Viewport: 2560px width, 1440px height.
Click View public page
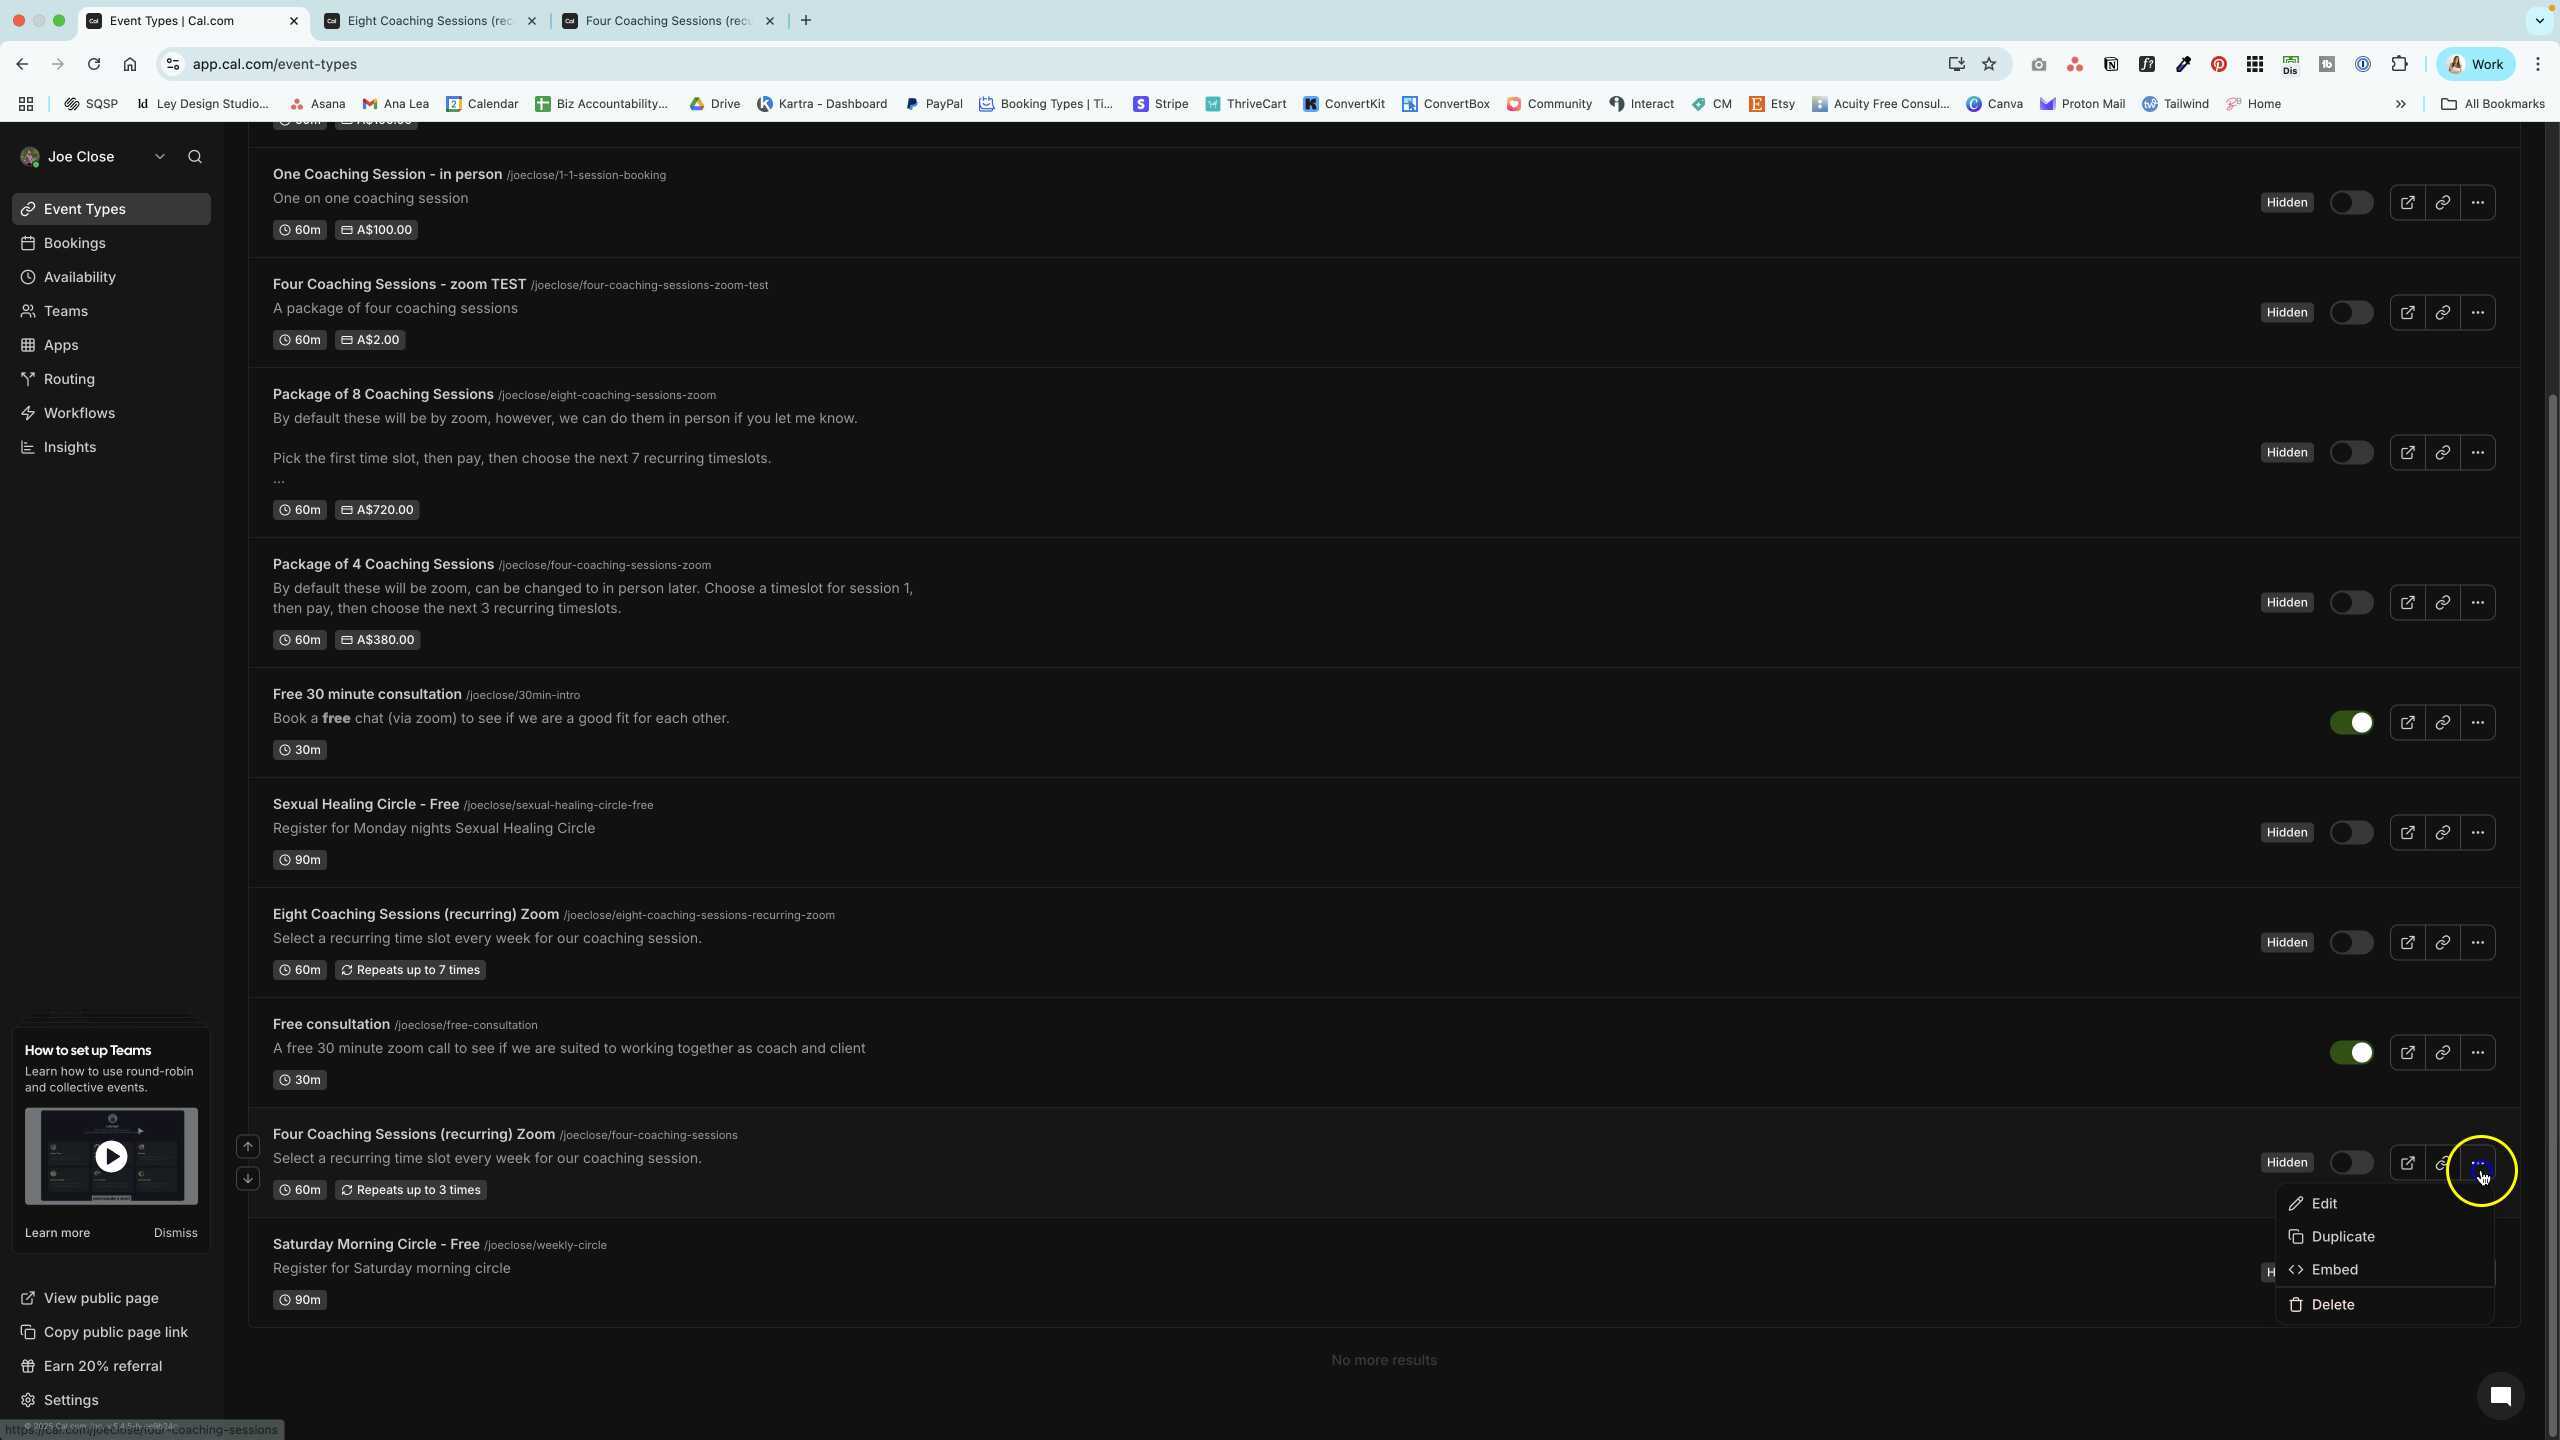coord(100,1297)
